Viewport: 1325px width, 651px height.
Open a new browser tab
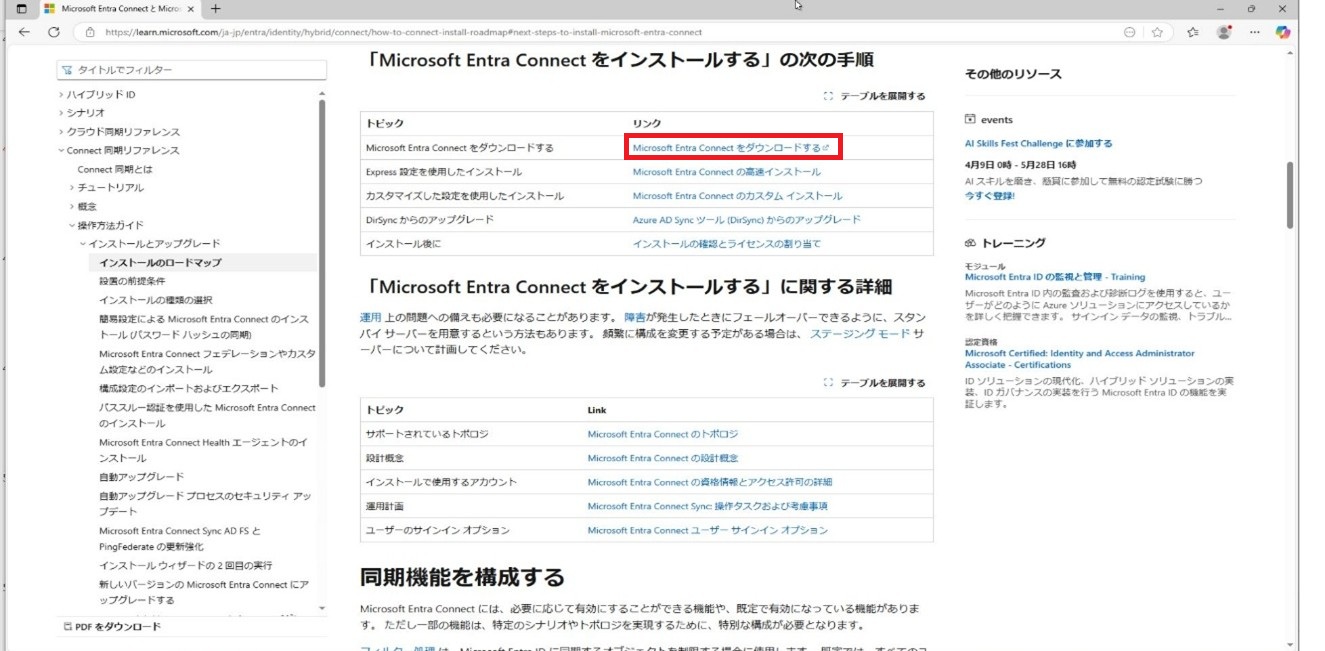(215, 9)
